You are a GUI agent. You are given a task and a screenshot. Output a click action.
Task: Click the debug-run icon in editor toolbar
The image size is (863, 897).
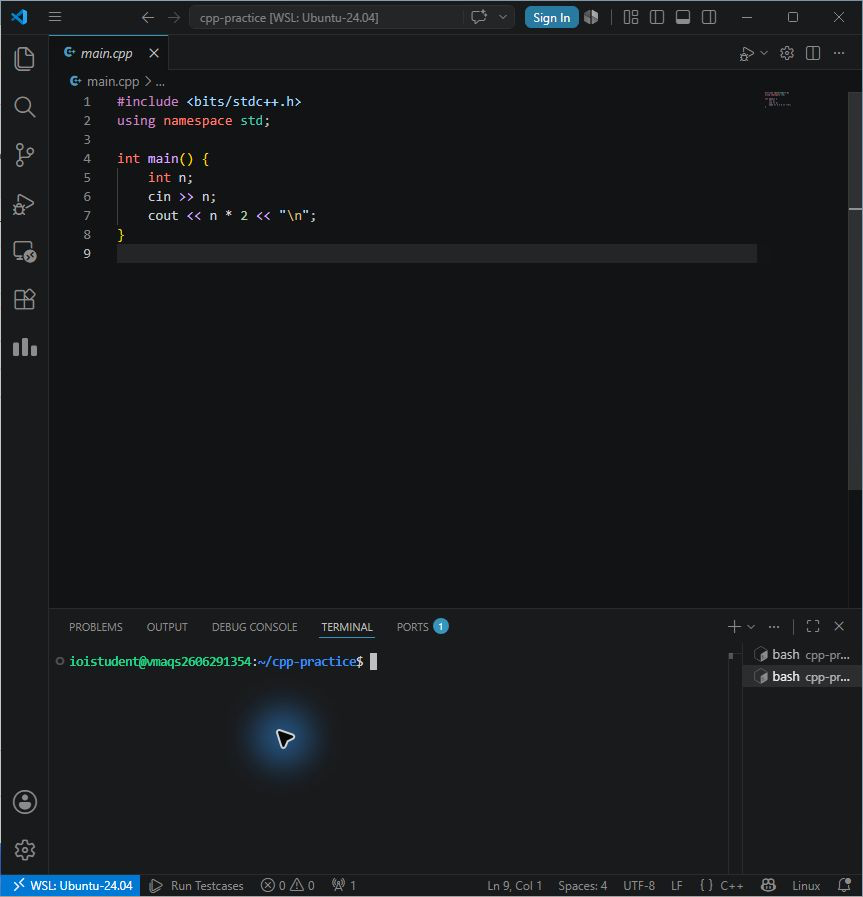point(746,53)
